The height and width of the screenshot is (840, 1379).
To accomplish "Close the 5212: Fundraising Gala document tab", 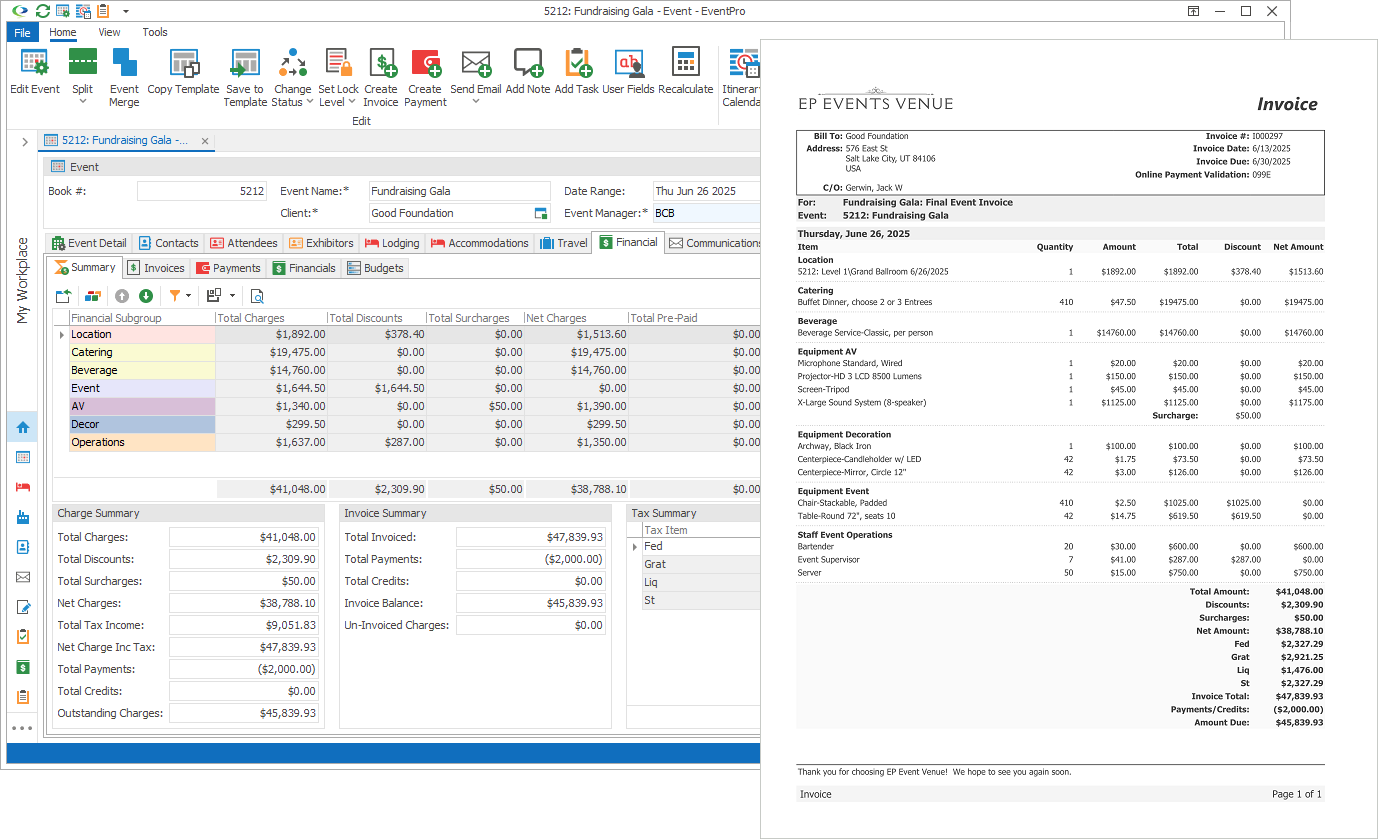I will [x=204, y=141].
